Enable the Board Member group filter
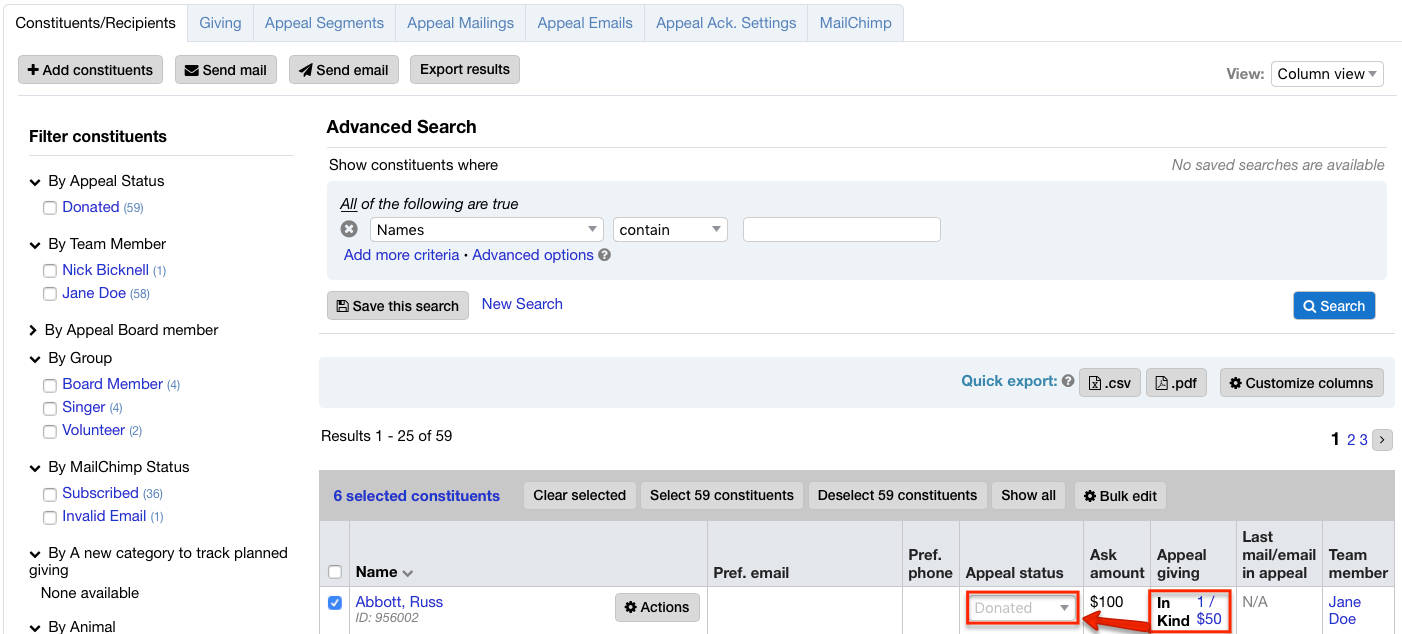Image resolution: width=1402 pixels, height=634 pixels. [x=49, y=385]
